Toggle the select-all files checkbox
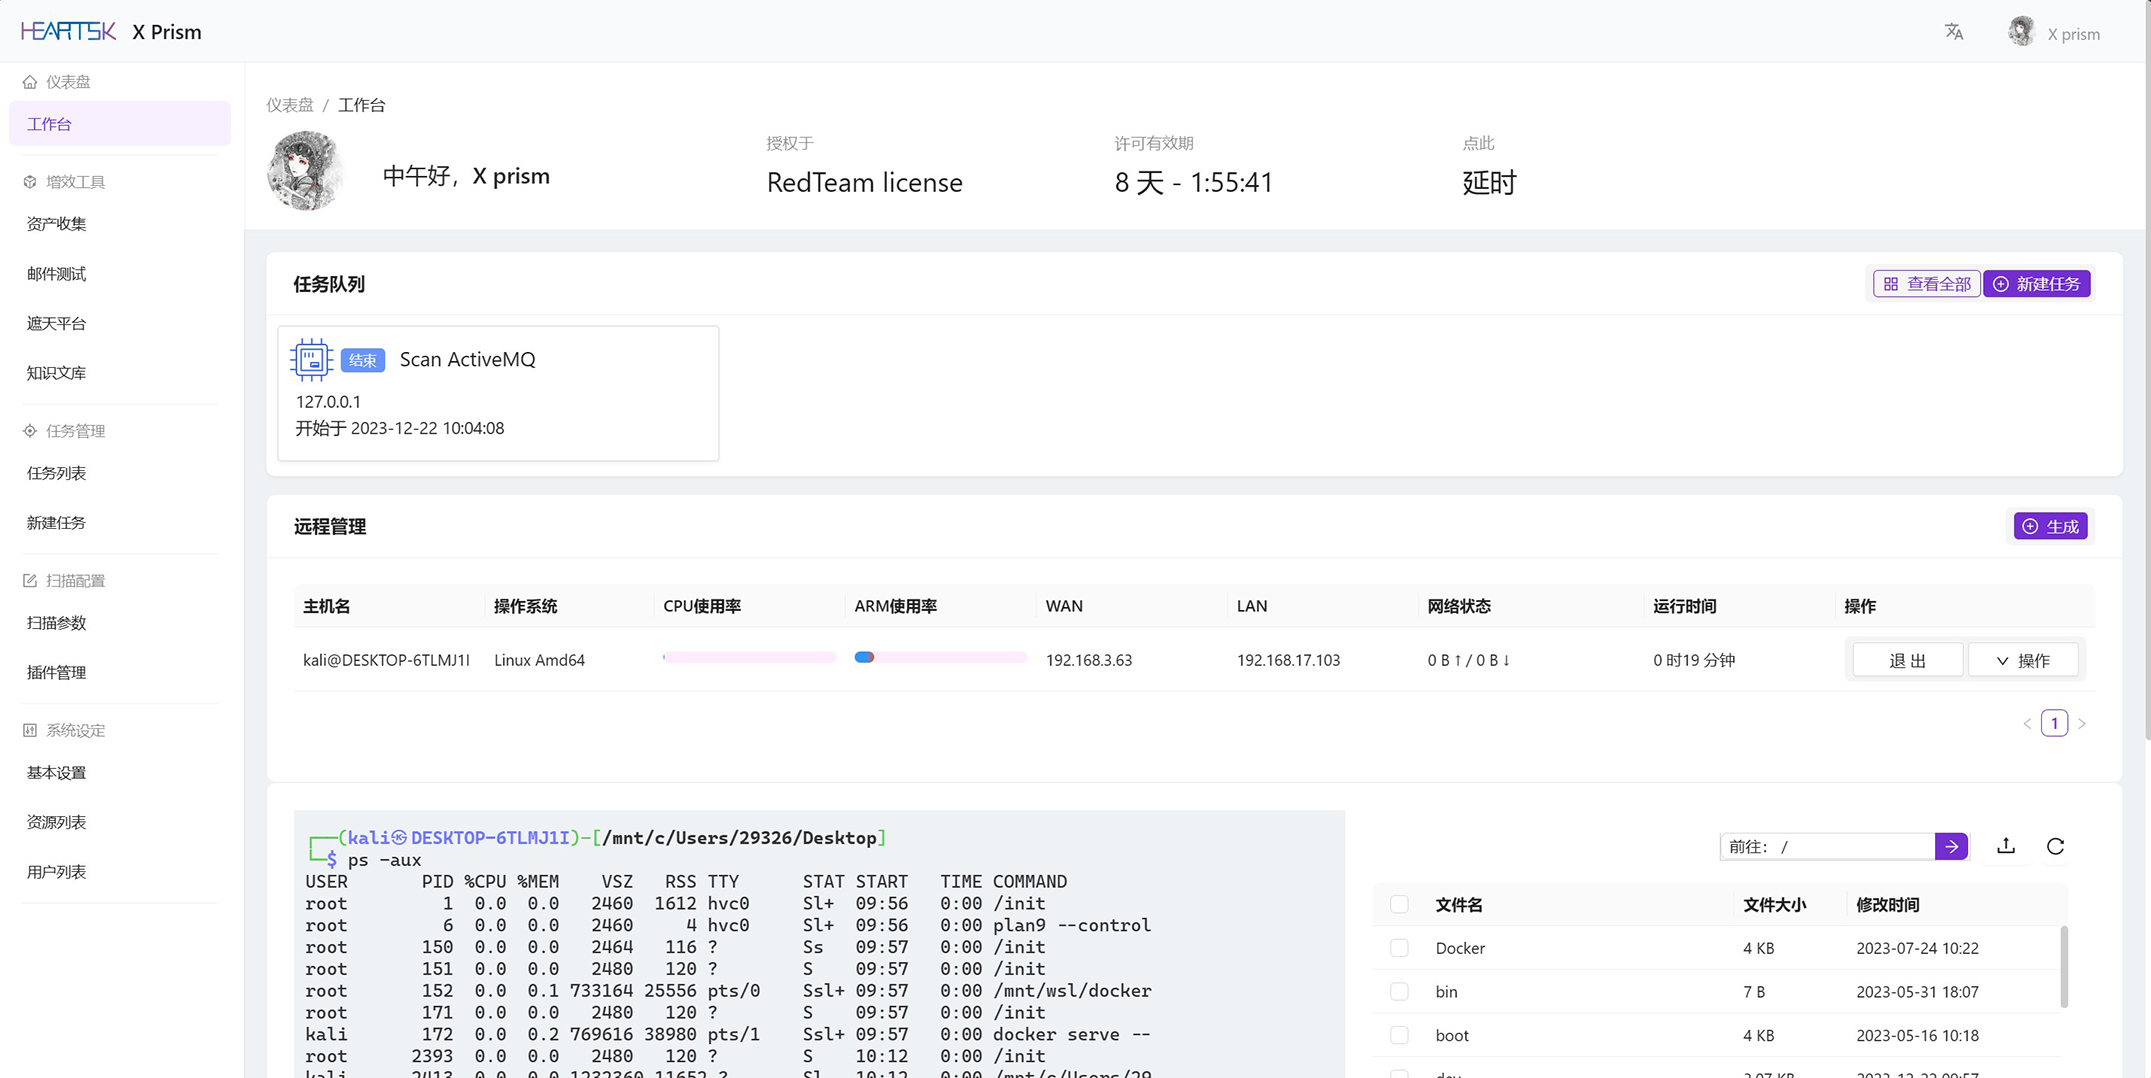Viewport: 2151px width, 1078px height. point(1399,904)
